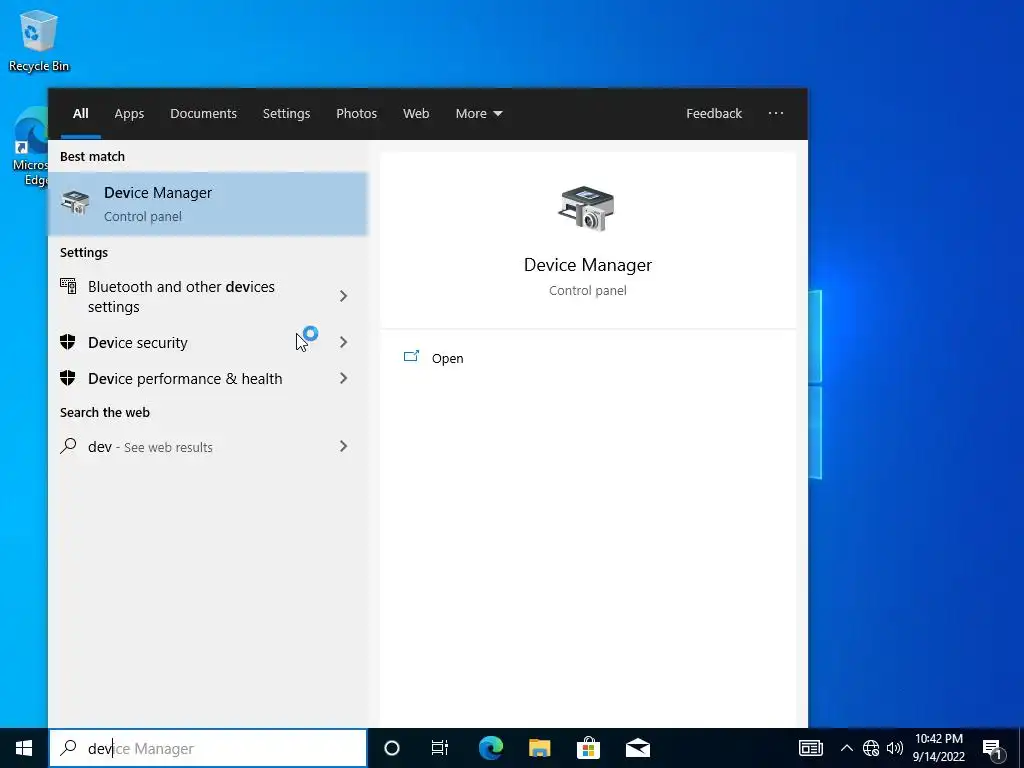Click in the taskbar search box
The image size is (1024, 768).
208,748
